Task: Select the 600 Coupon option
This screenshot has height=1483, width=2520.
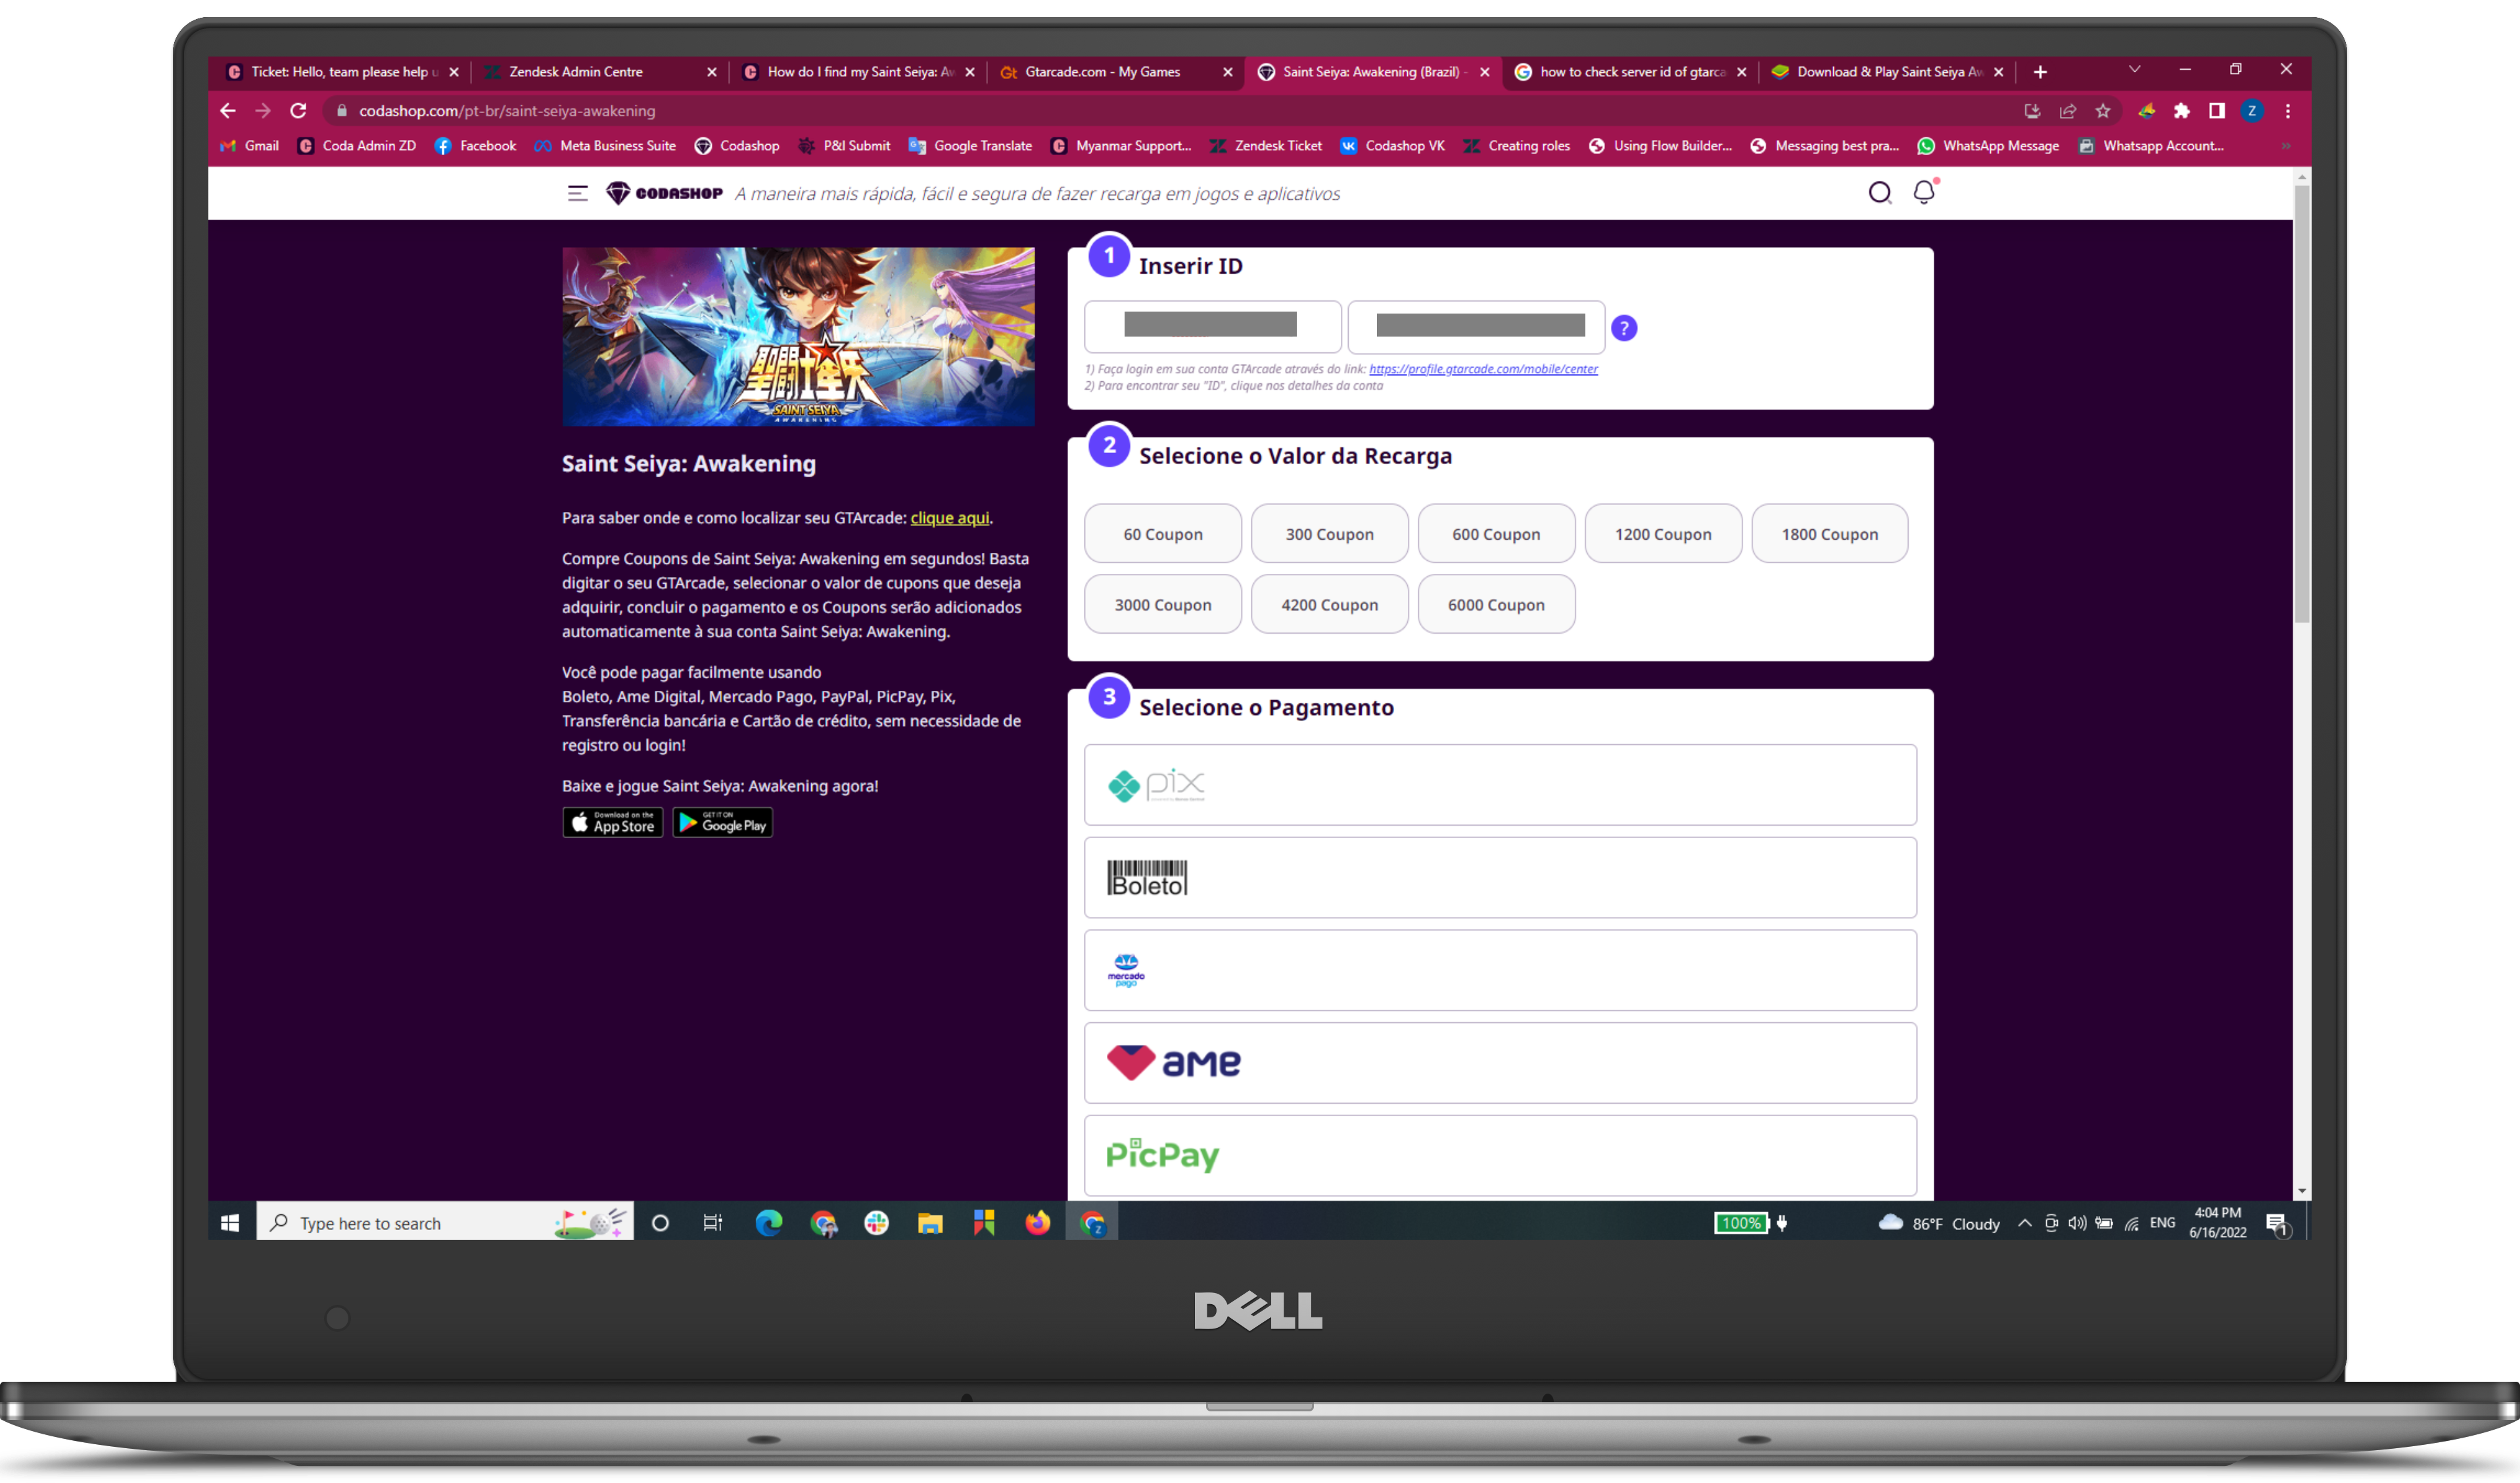Action: click(x=1496, y=534)
